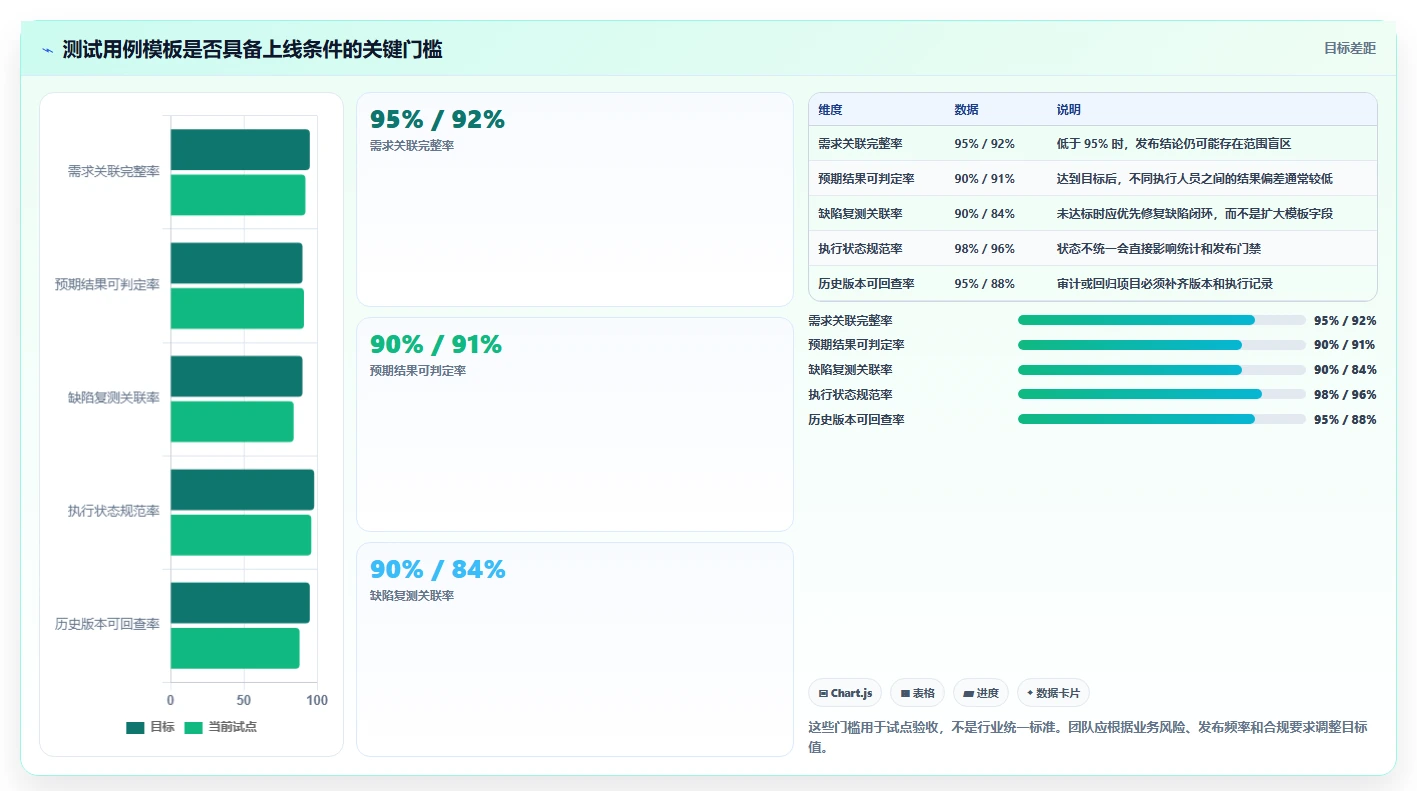Viewport: 1417px width, 791px height.
Task: Click the 说明 table column header
Action: coord(1068,110)
